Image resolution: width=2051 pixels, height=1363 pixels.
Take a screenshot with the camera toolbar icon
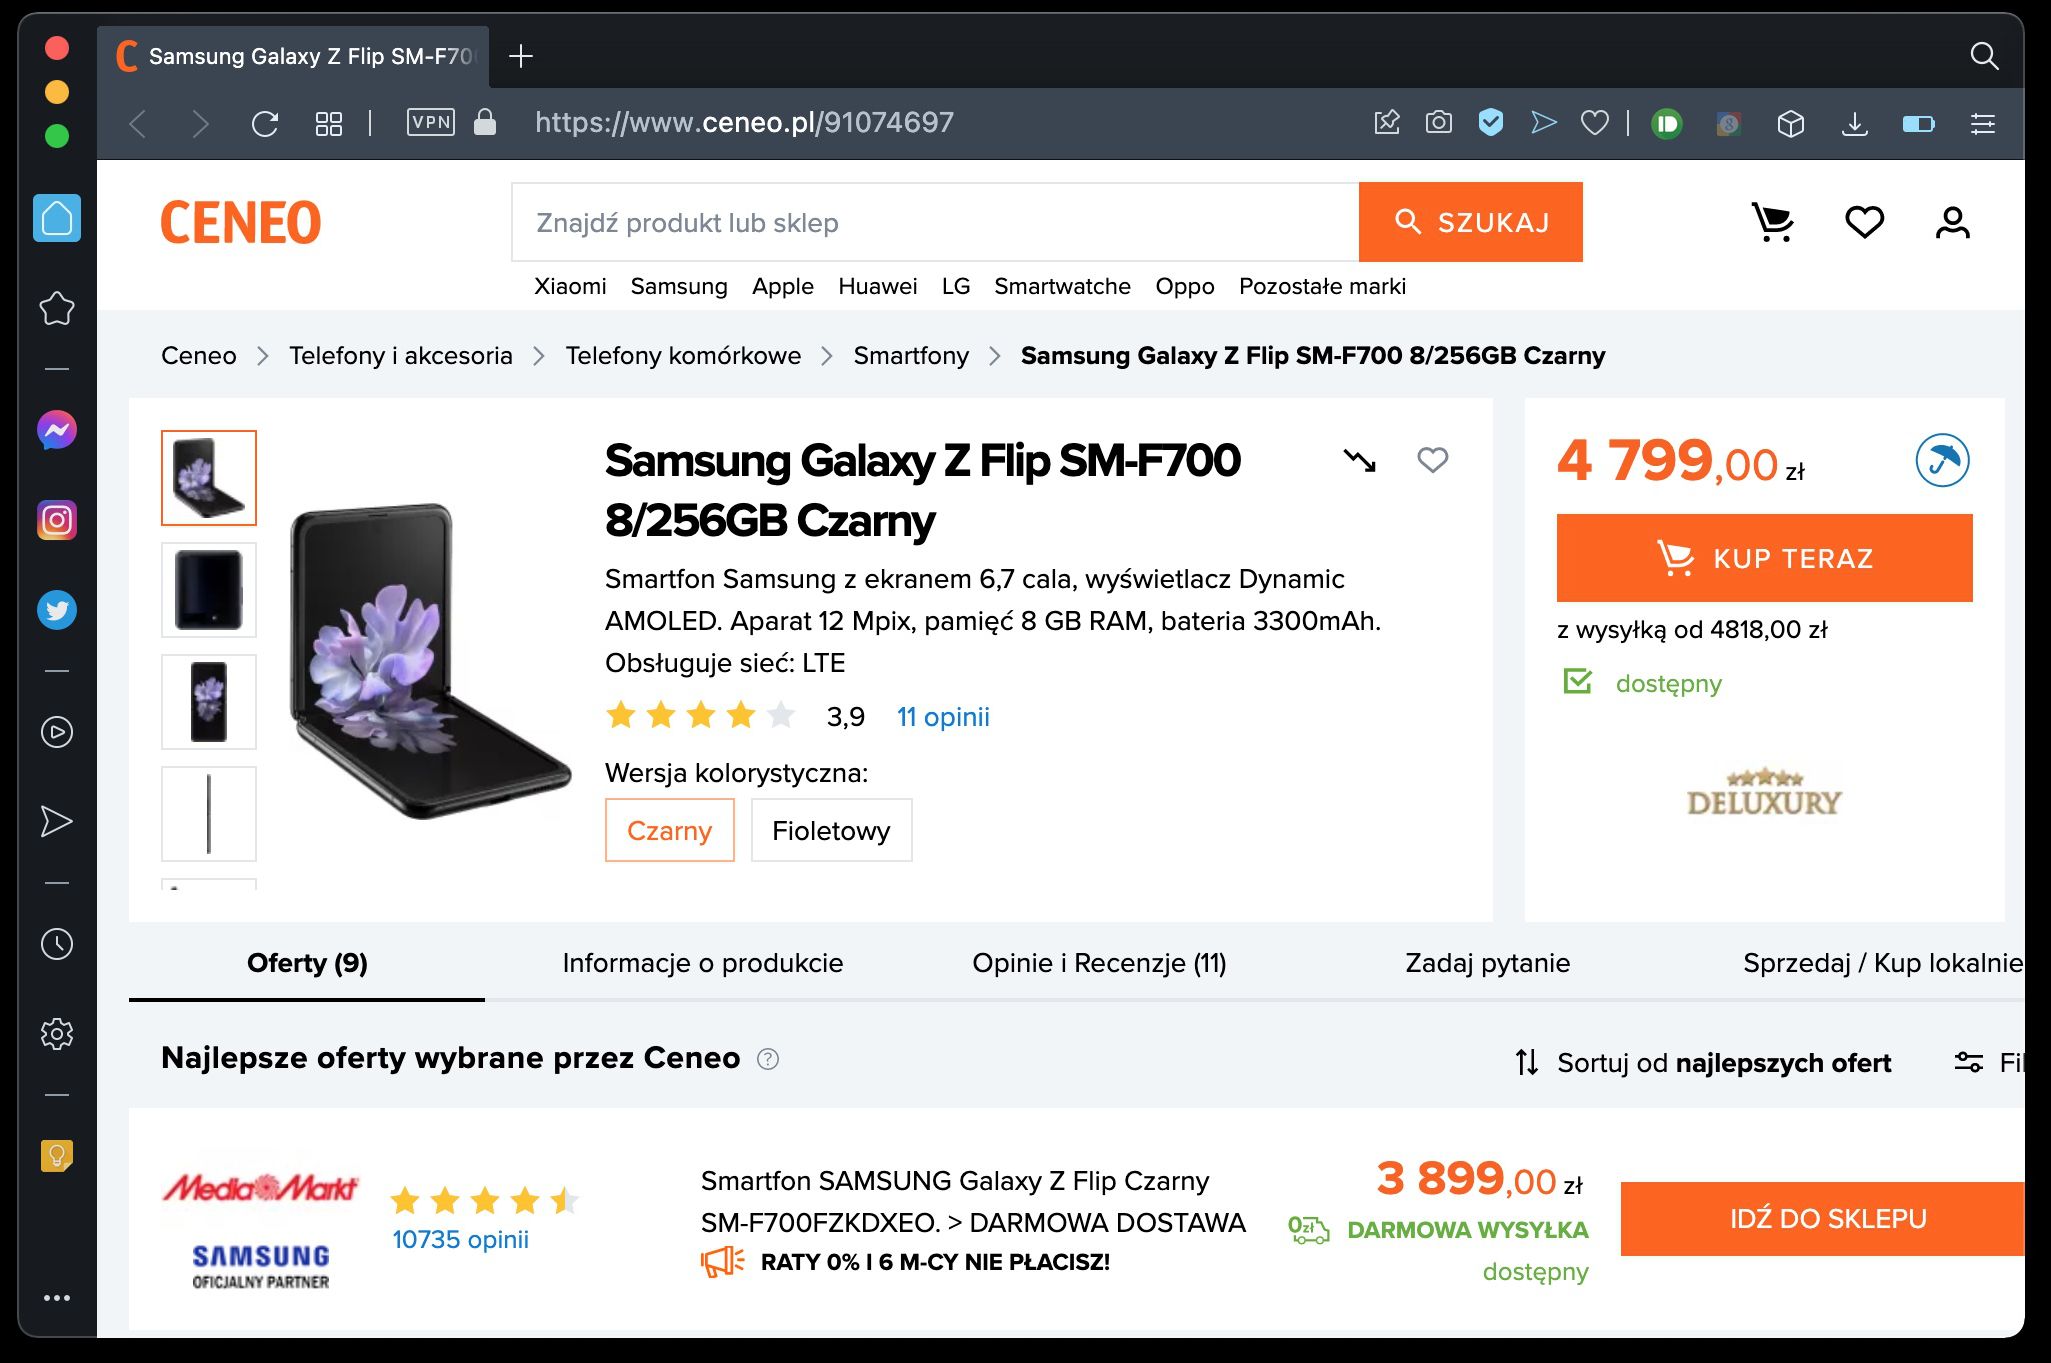1438,122
